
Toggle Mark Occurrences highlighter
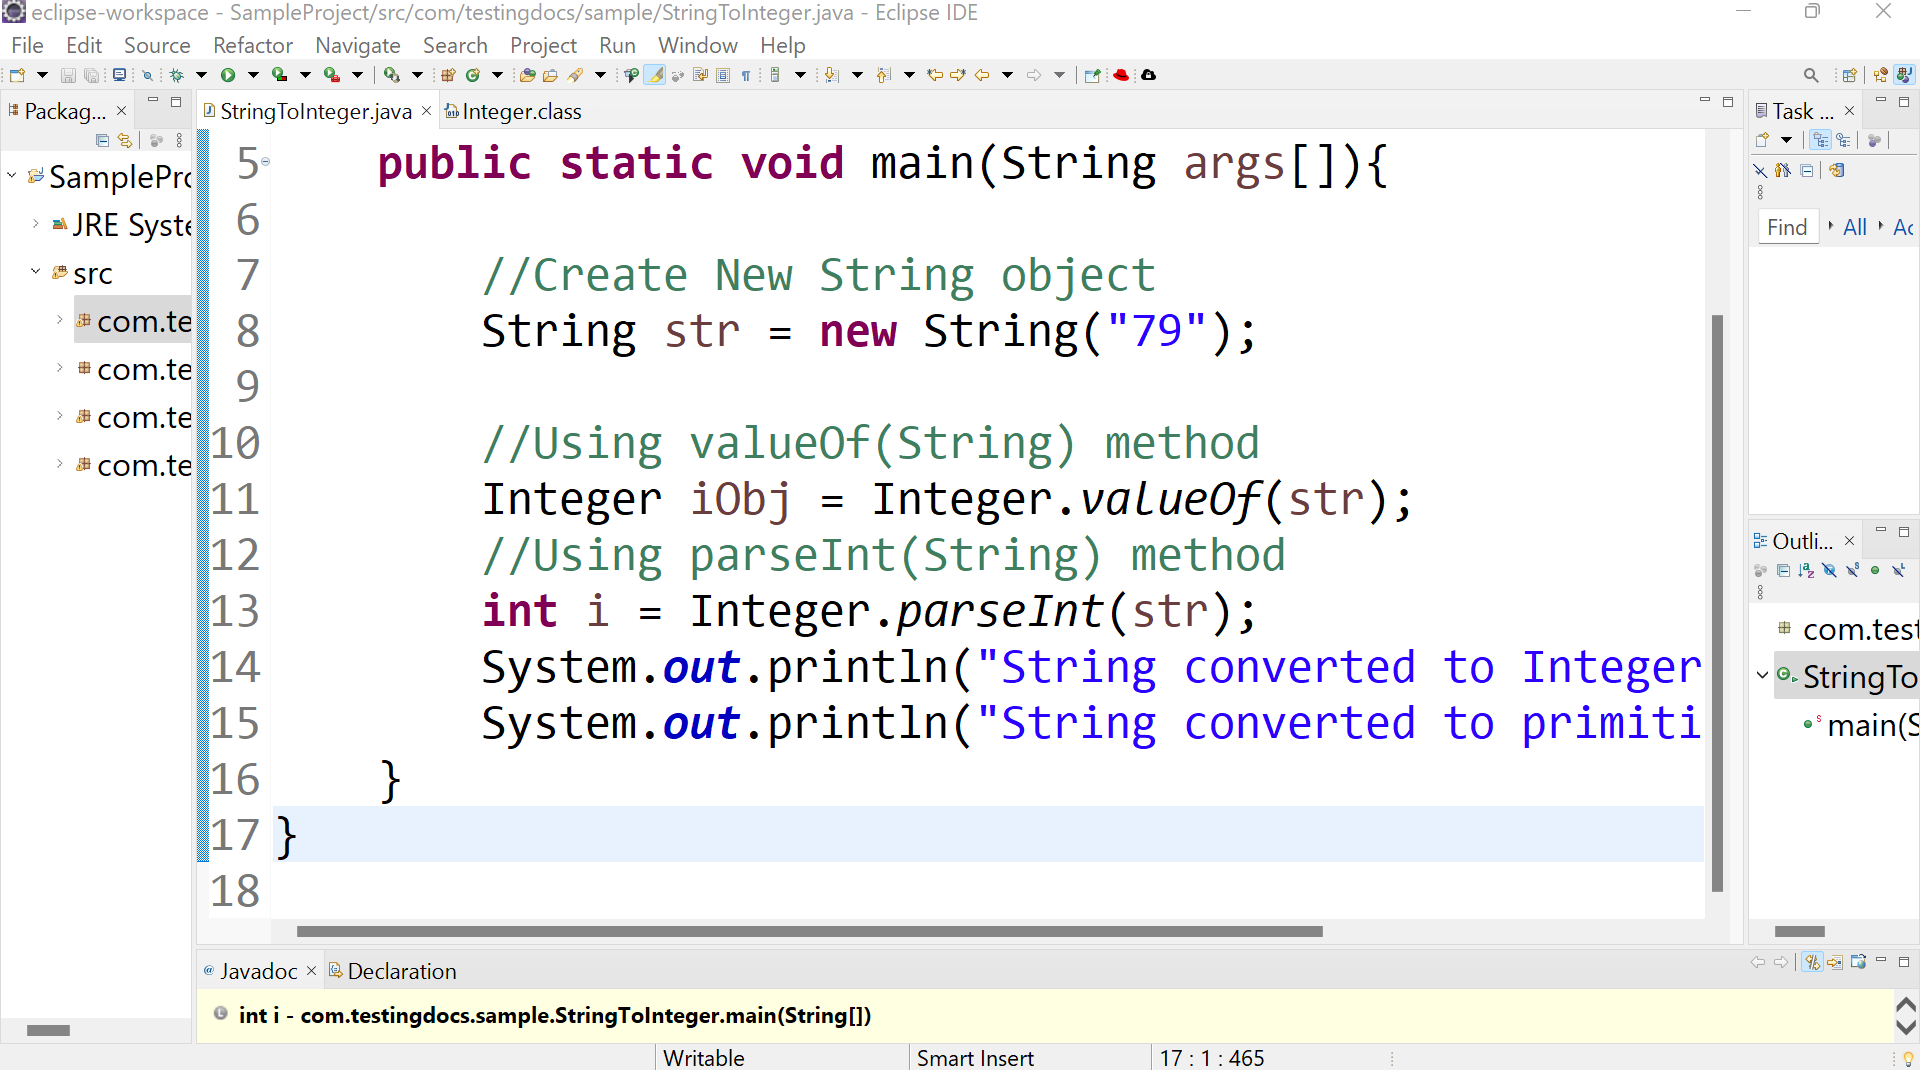pyautogui.click(x=655, y=75)
